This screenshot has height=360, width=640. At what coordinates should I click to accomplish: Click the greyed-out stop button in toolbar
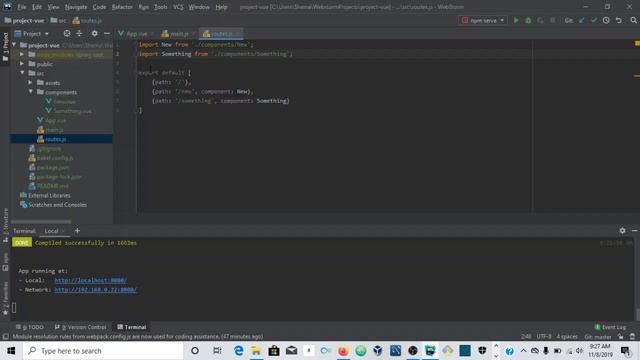tap(553, 20)
